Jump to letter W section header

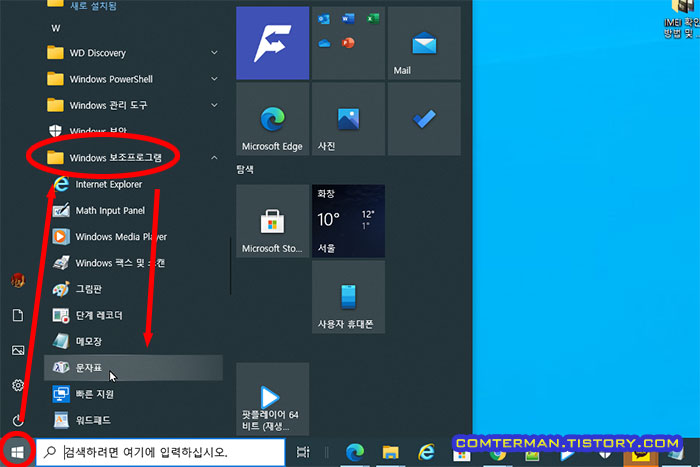(x=56, y=28)
